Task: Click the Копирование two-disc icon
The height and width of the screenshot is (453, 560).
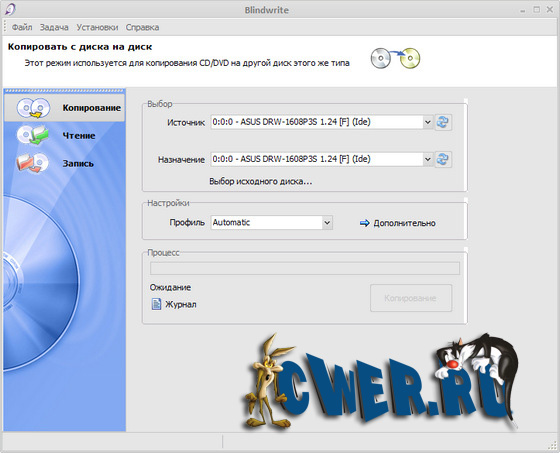Action: [x=34, y=108]
